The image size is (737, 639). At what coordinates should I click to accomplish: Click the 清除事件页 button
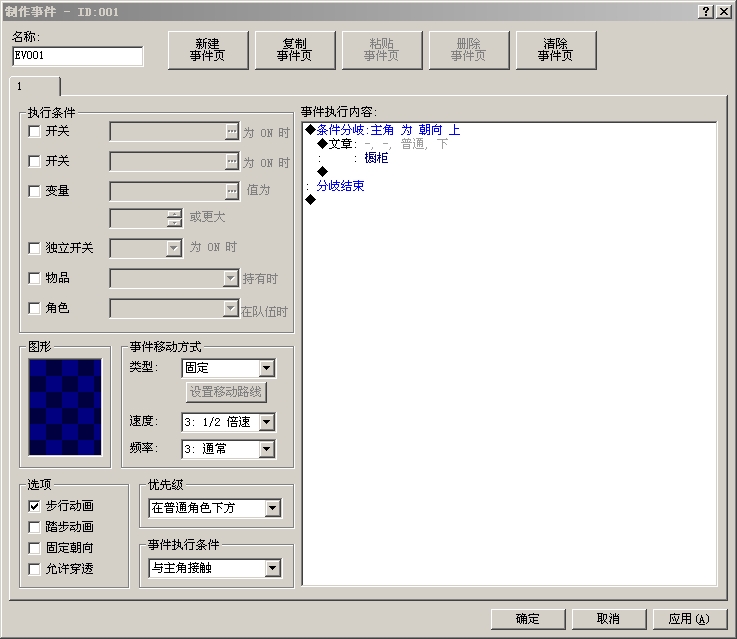pyautogui.click(x=556, y=50)
